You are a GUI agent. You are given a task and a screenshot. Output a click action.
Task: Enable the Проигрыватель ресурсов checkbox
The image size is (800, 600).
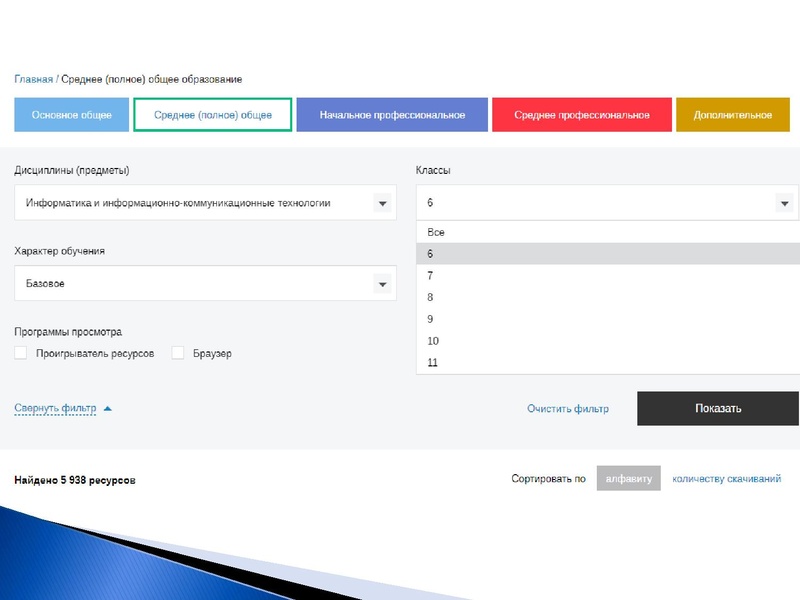click(21, 353)
